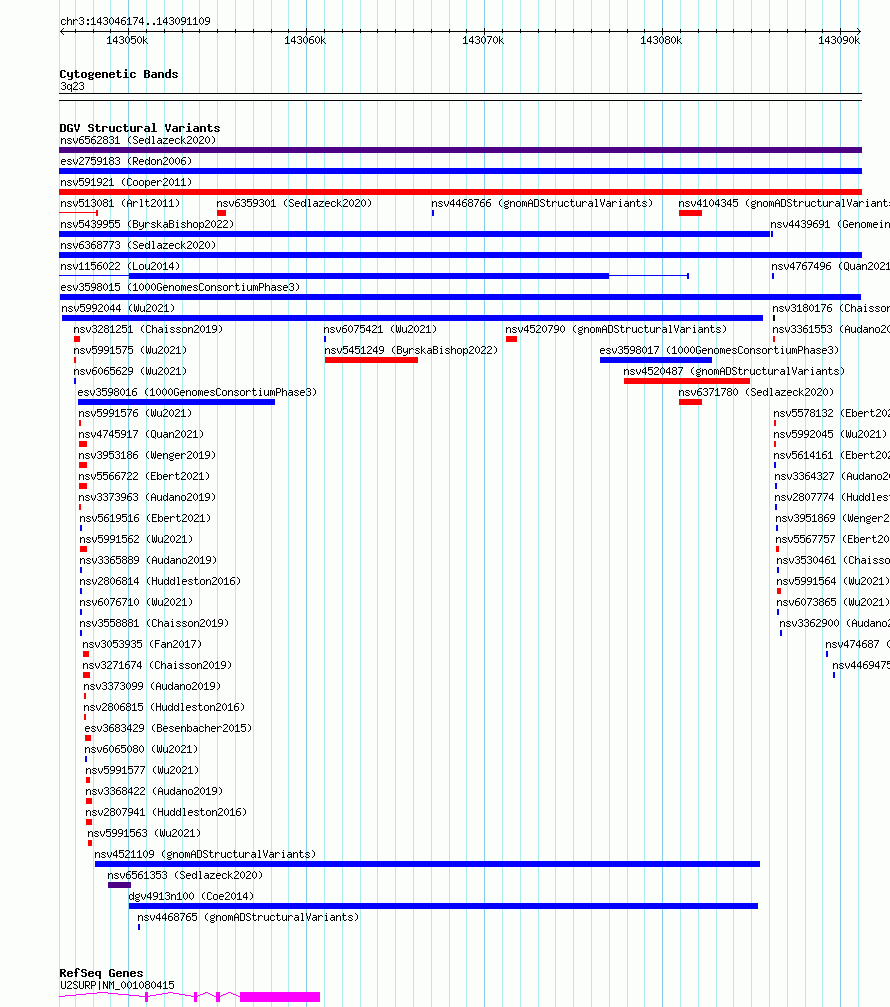Select nsv3368422 (Audano2019) label
Viewport: 890px width, 1007px height.
[155, 791]
